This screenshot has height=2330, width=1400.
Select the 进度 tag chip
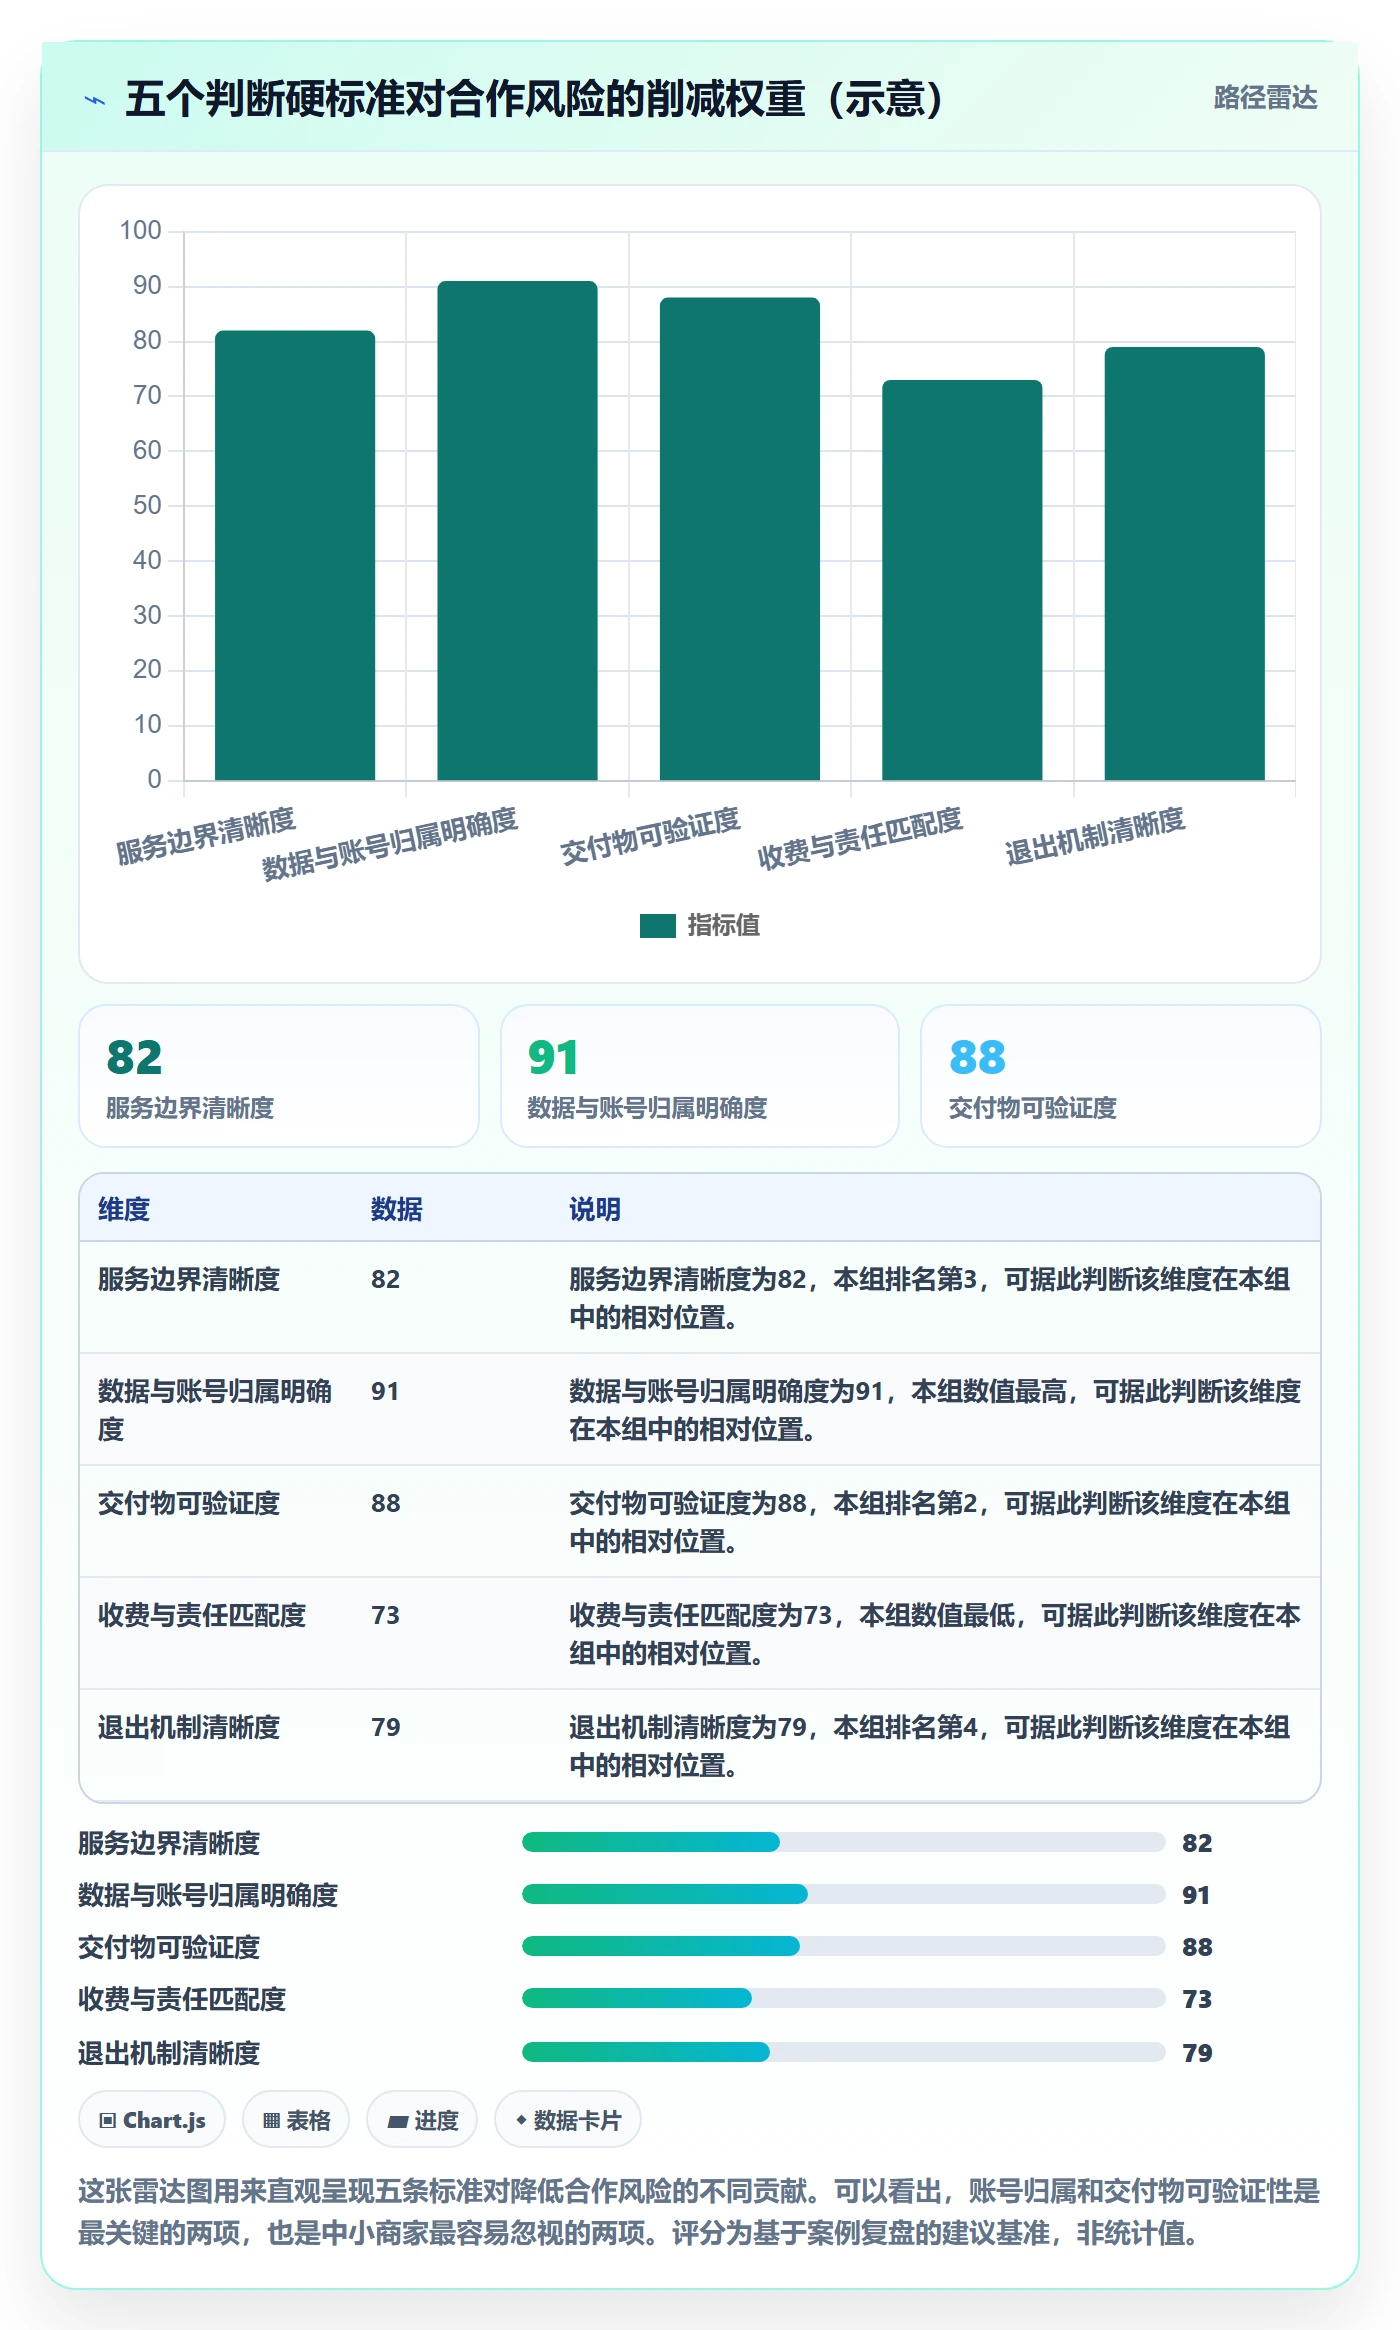click(x=422, y=2120)
